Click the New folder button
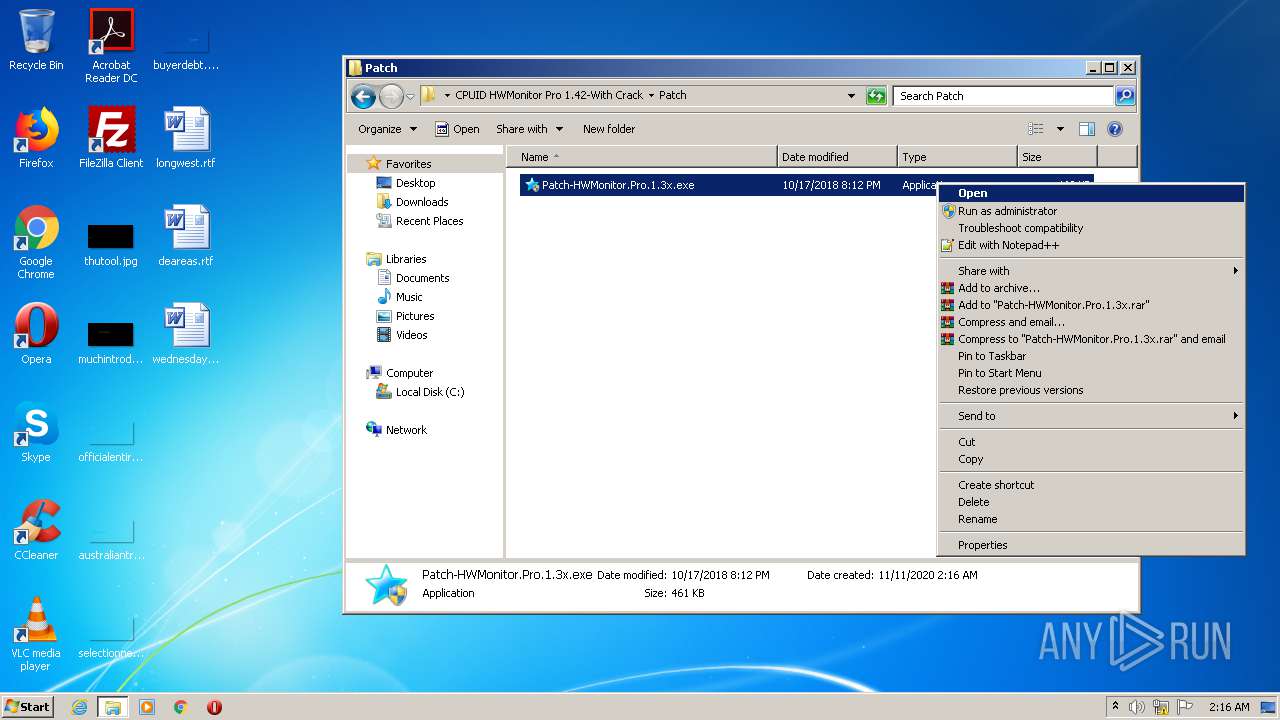The height and width of the screenshot is (720, 1280). click(x=609, y=129)
